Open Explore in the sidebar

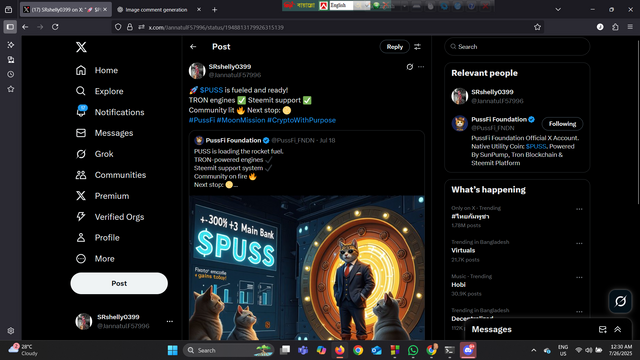(x=99, y=91)
